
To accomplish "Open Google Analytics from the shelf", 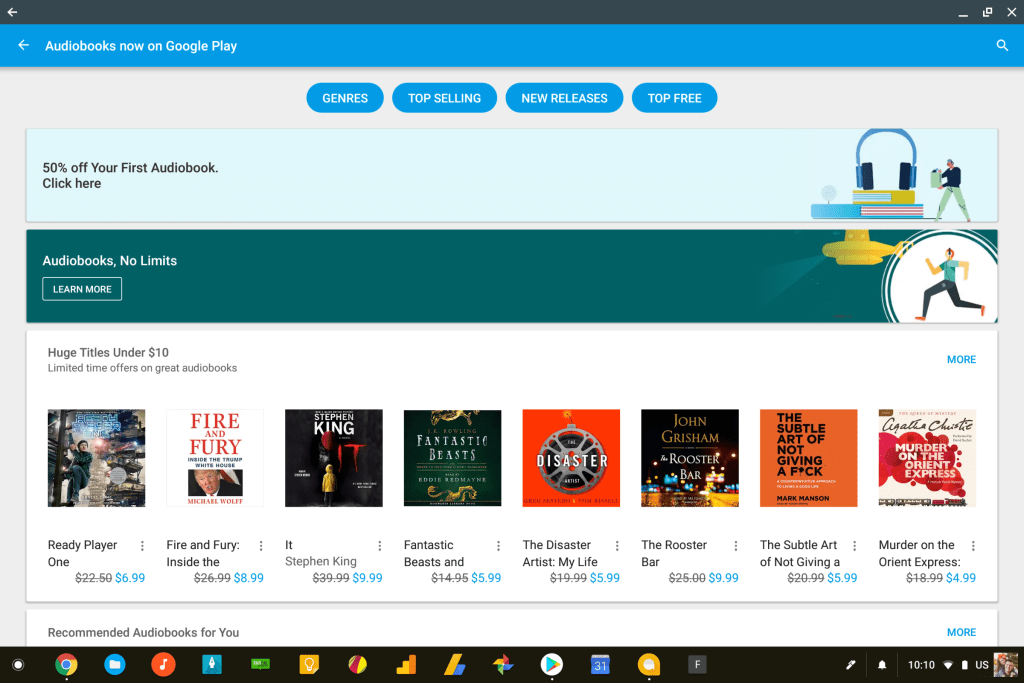I will coord(406,665).
